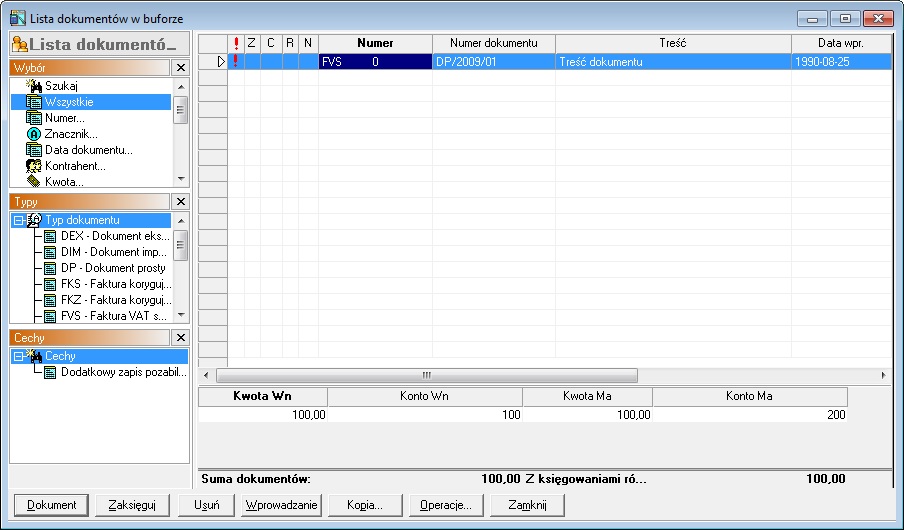904x530 pixels.
Task: Close the Wybór panel
Action: coord(180,67)
